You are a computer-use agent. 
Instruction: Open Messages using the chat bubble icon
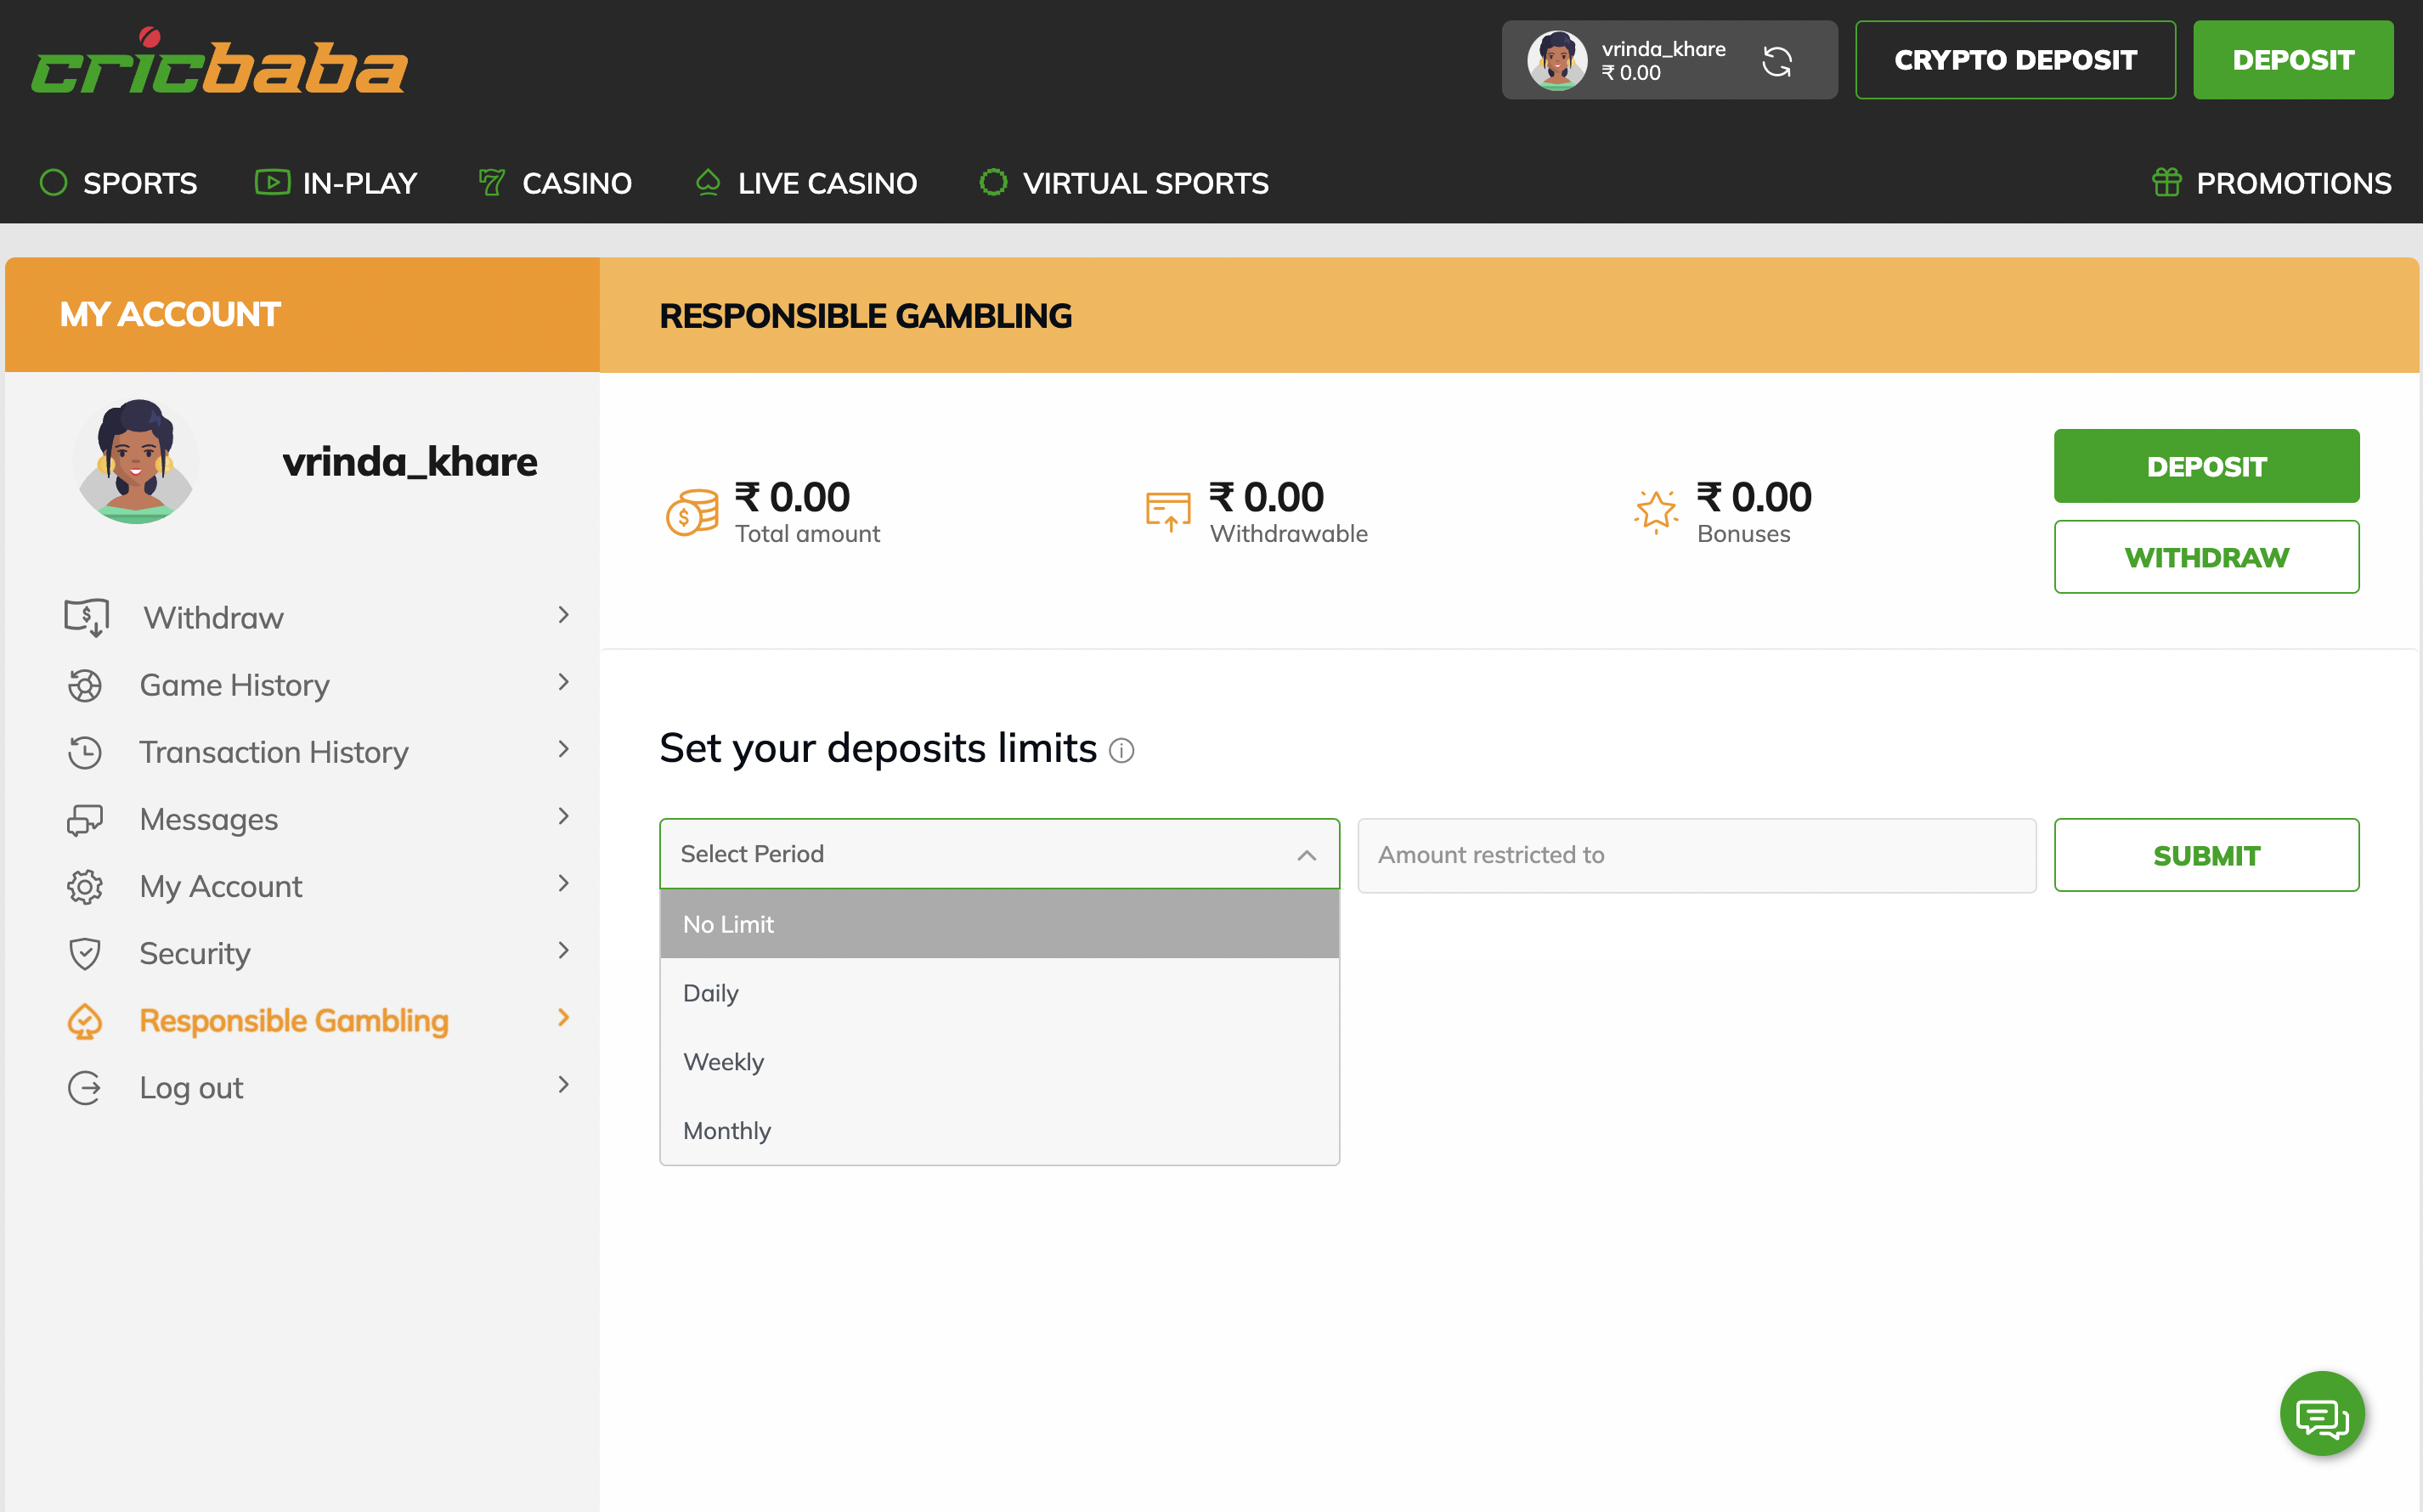pos(86,818)
